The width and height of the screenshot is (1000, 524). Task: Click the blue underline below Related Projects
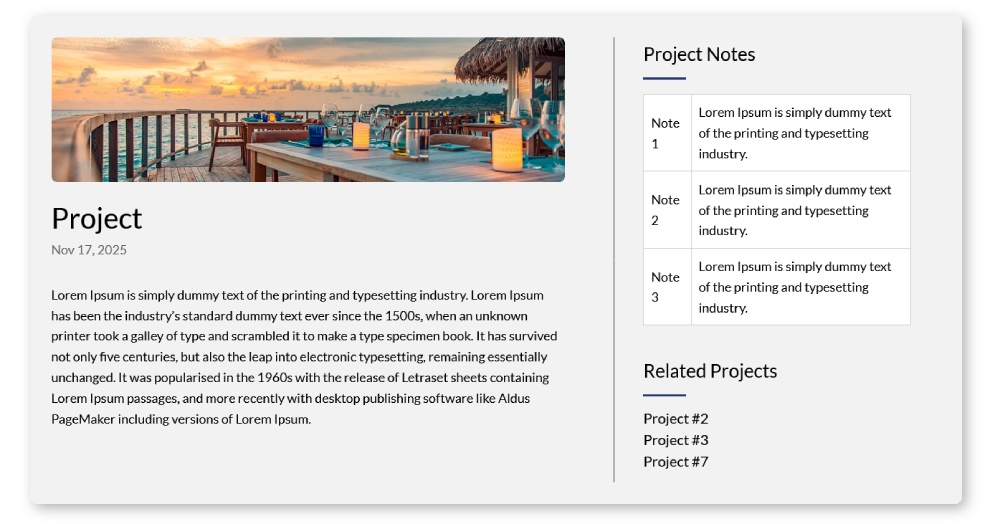tap(664, 395)
